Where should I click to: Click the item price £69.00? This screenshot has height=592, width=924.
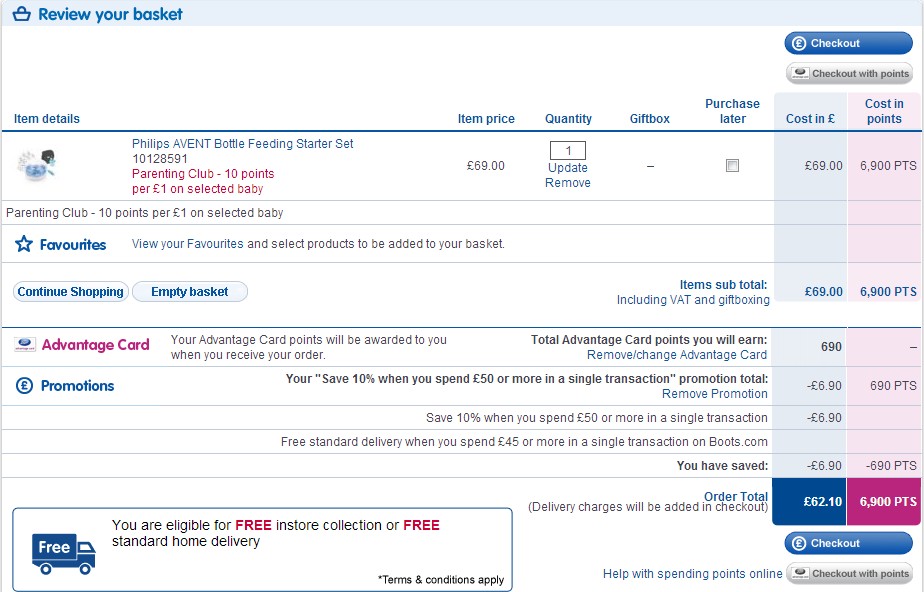(486, 166)
